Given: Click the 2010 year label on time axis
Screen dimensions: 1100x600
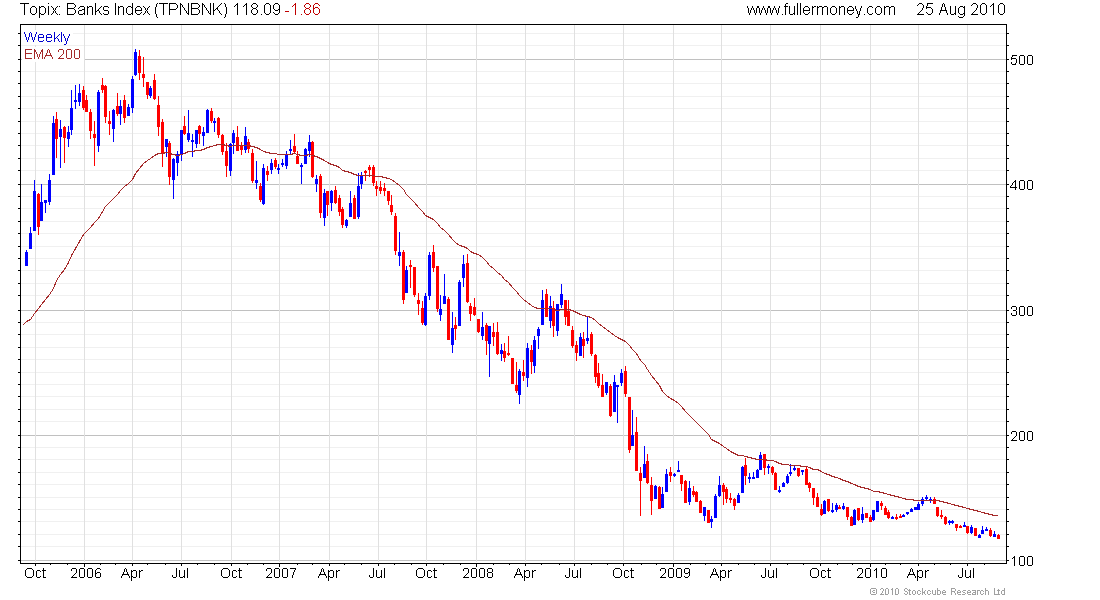Looking at the screenshot, I should pyautogui.click(x=871, y=573).
